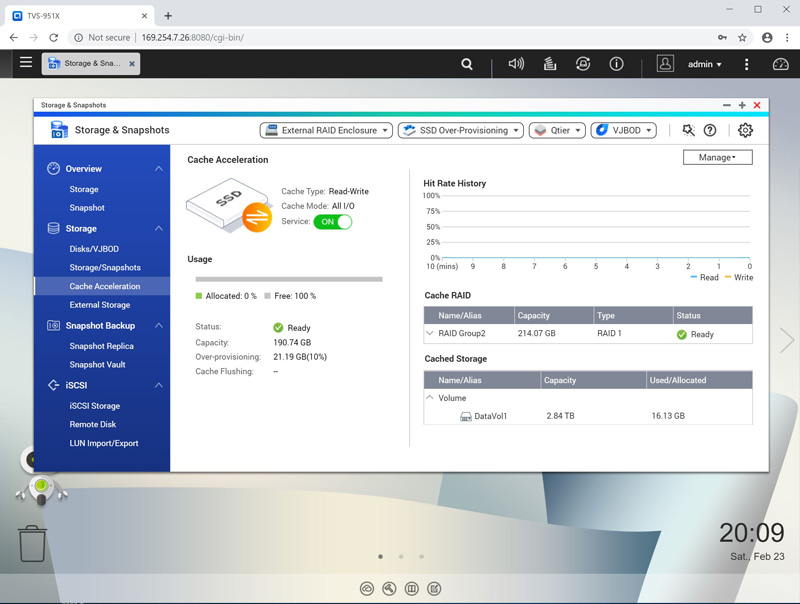This screenshot has height=604, width=800.
Task: Open External RAID Enclosure dropdown
Action: (326, 131)
